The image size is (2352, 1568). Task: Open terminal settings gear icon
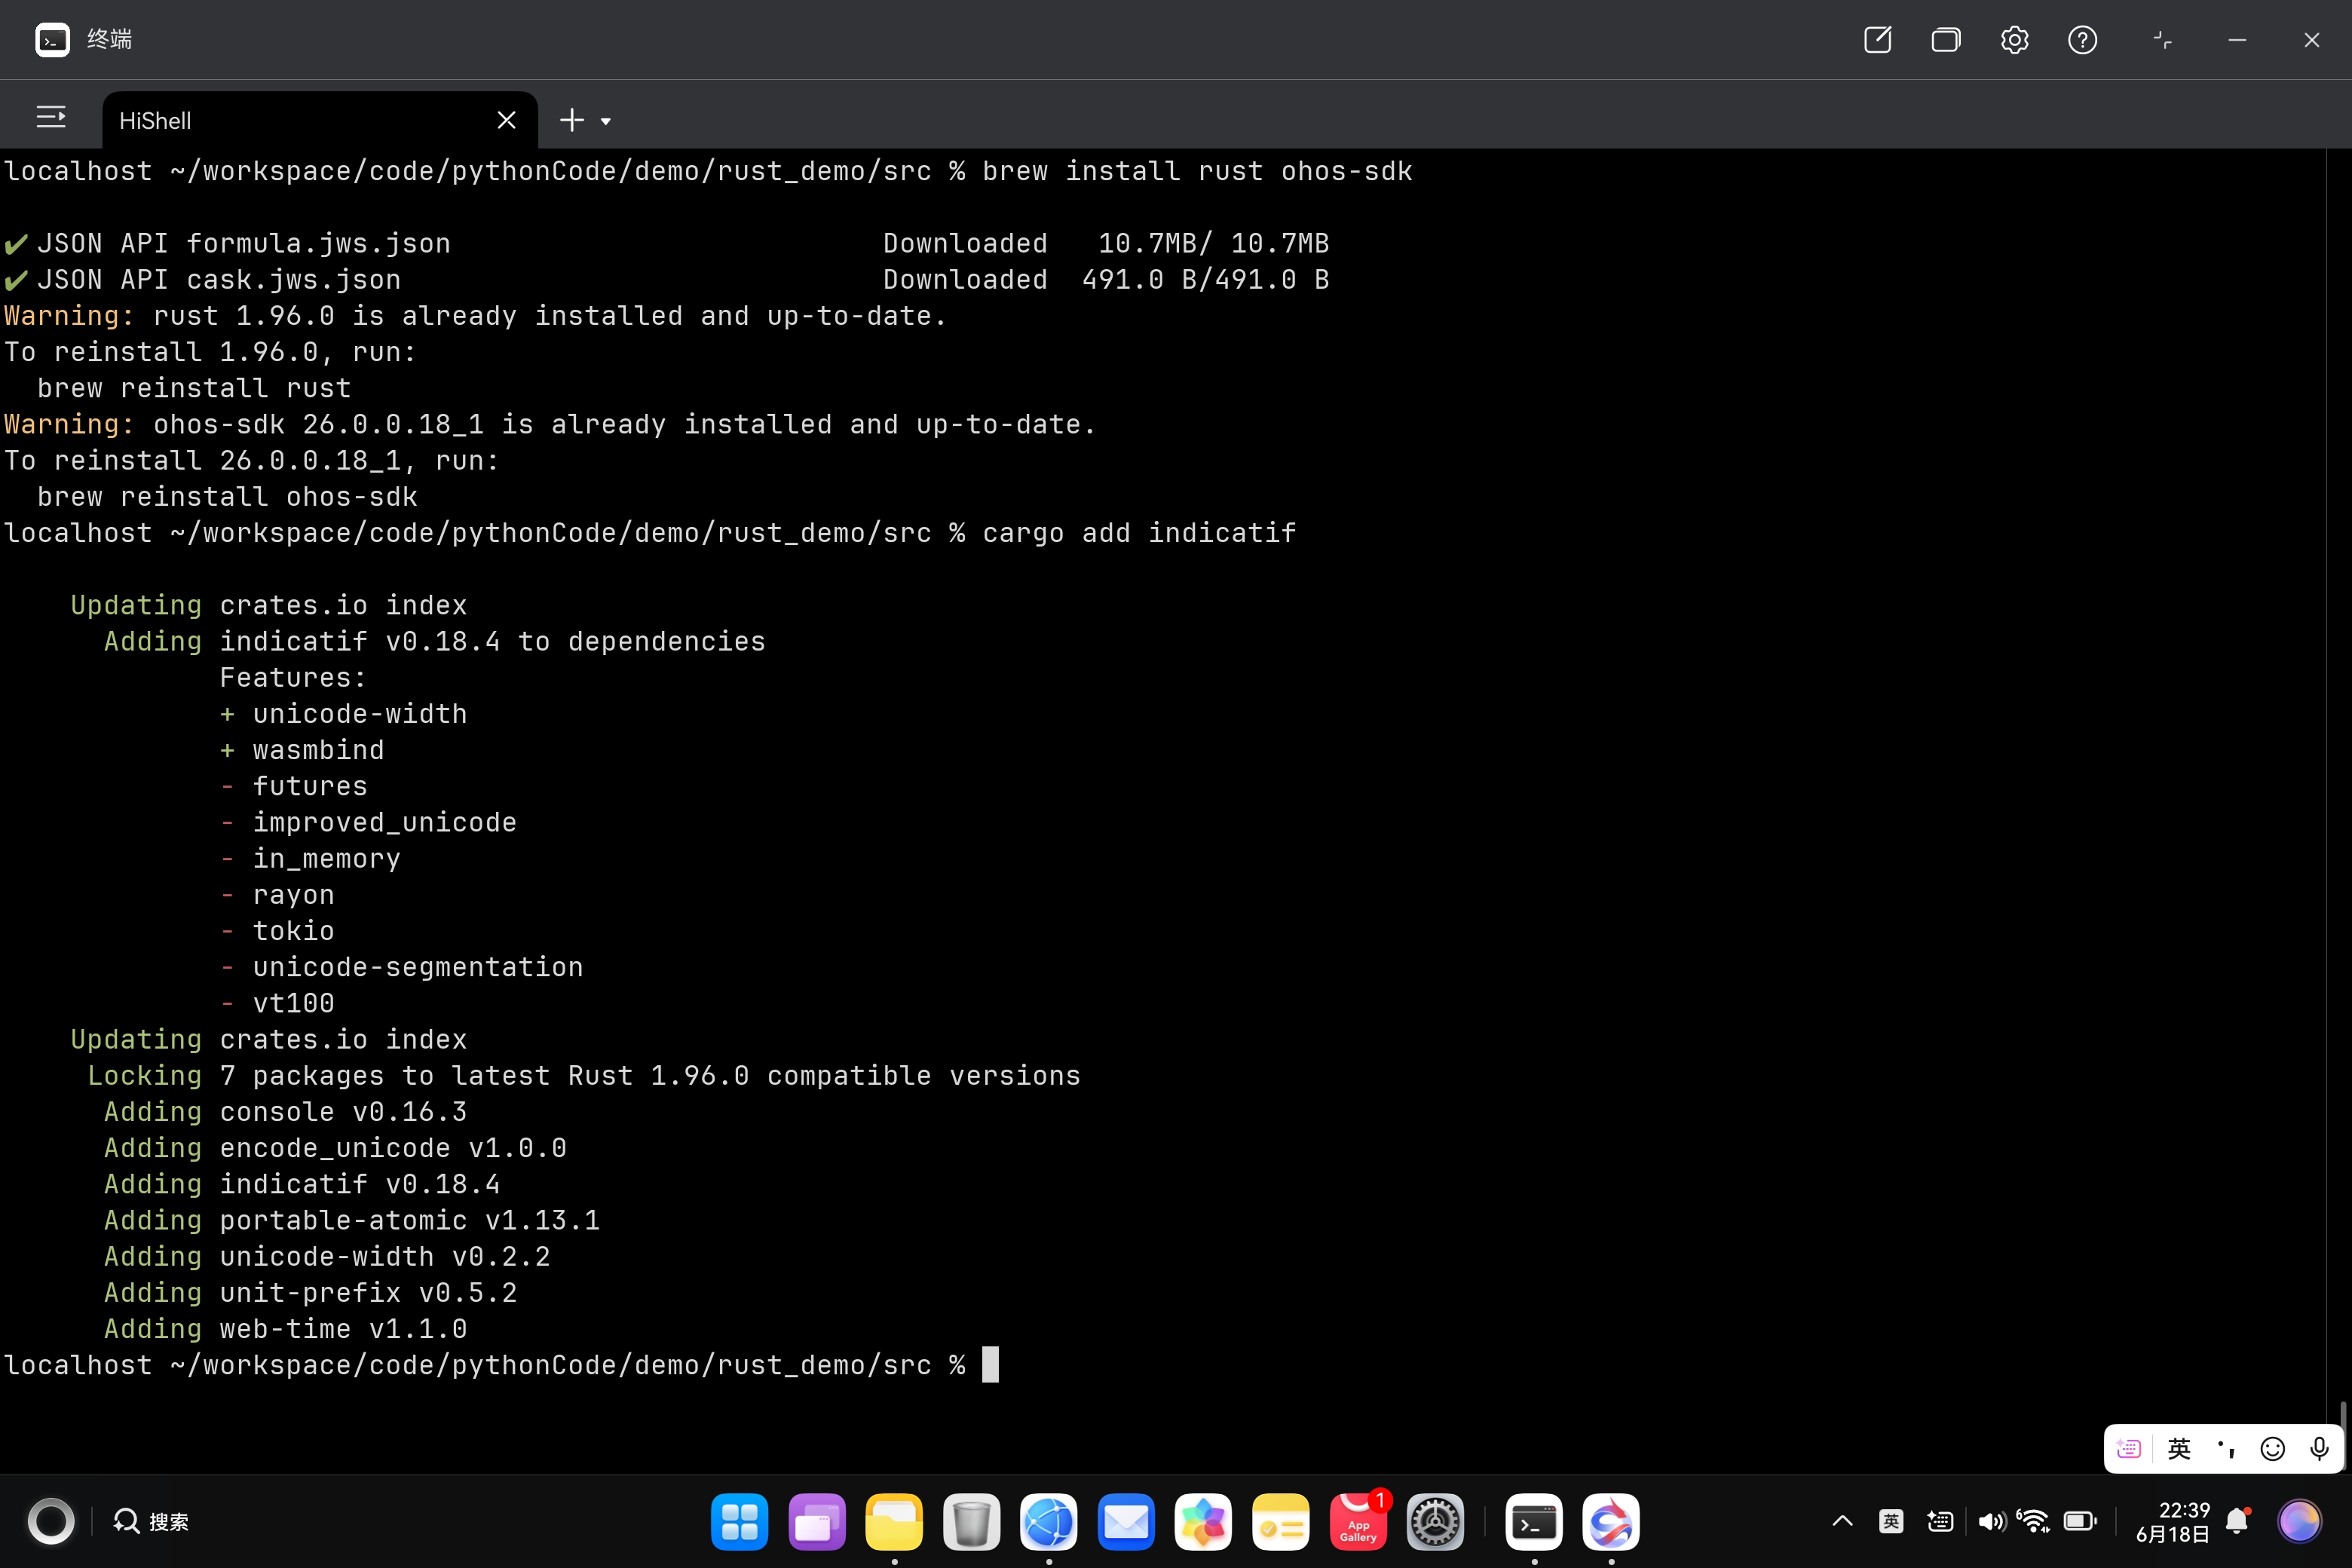[x=2014, y=40]
